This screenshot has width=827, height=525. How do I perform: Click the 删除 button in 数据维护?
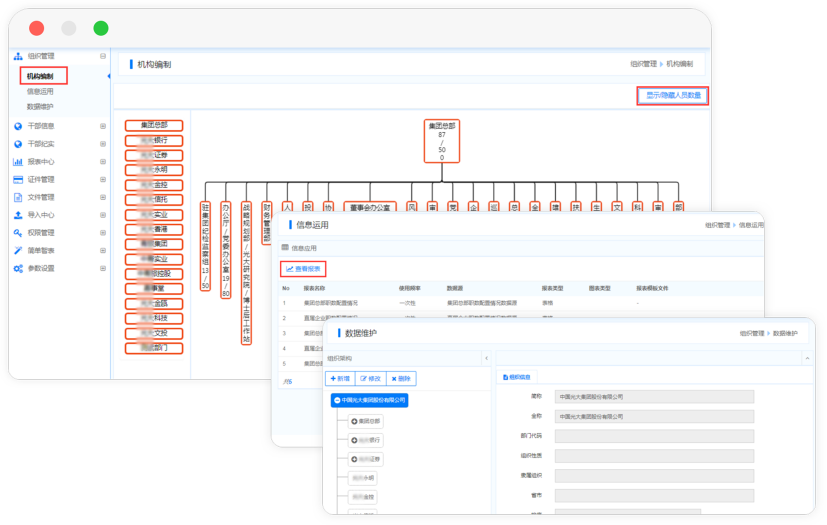[400, 379]
